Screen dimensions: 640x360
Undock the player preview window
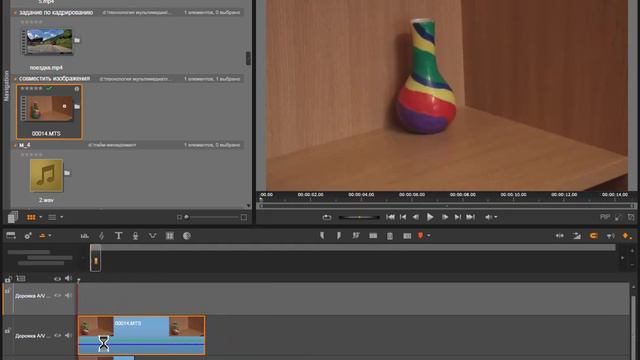(631, 217)
